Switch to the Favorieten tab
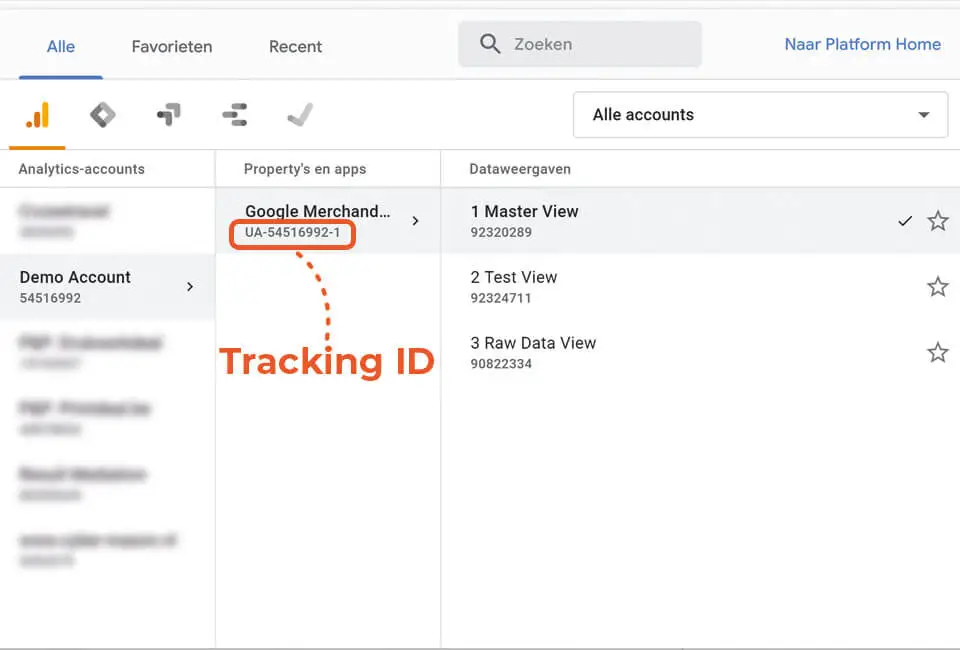 coord(172,47)
